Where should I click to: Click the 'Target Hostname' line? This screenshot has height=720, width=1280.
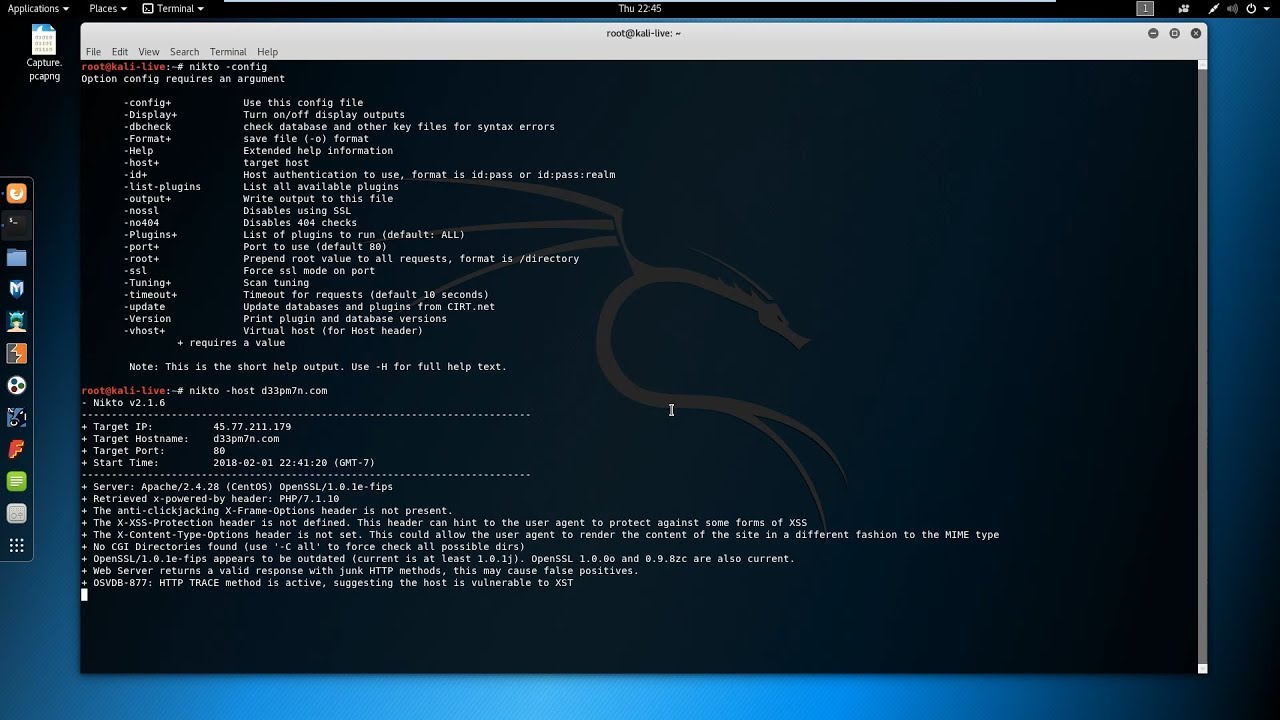pos(180,439)
